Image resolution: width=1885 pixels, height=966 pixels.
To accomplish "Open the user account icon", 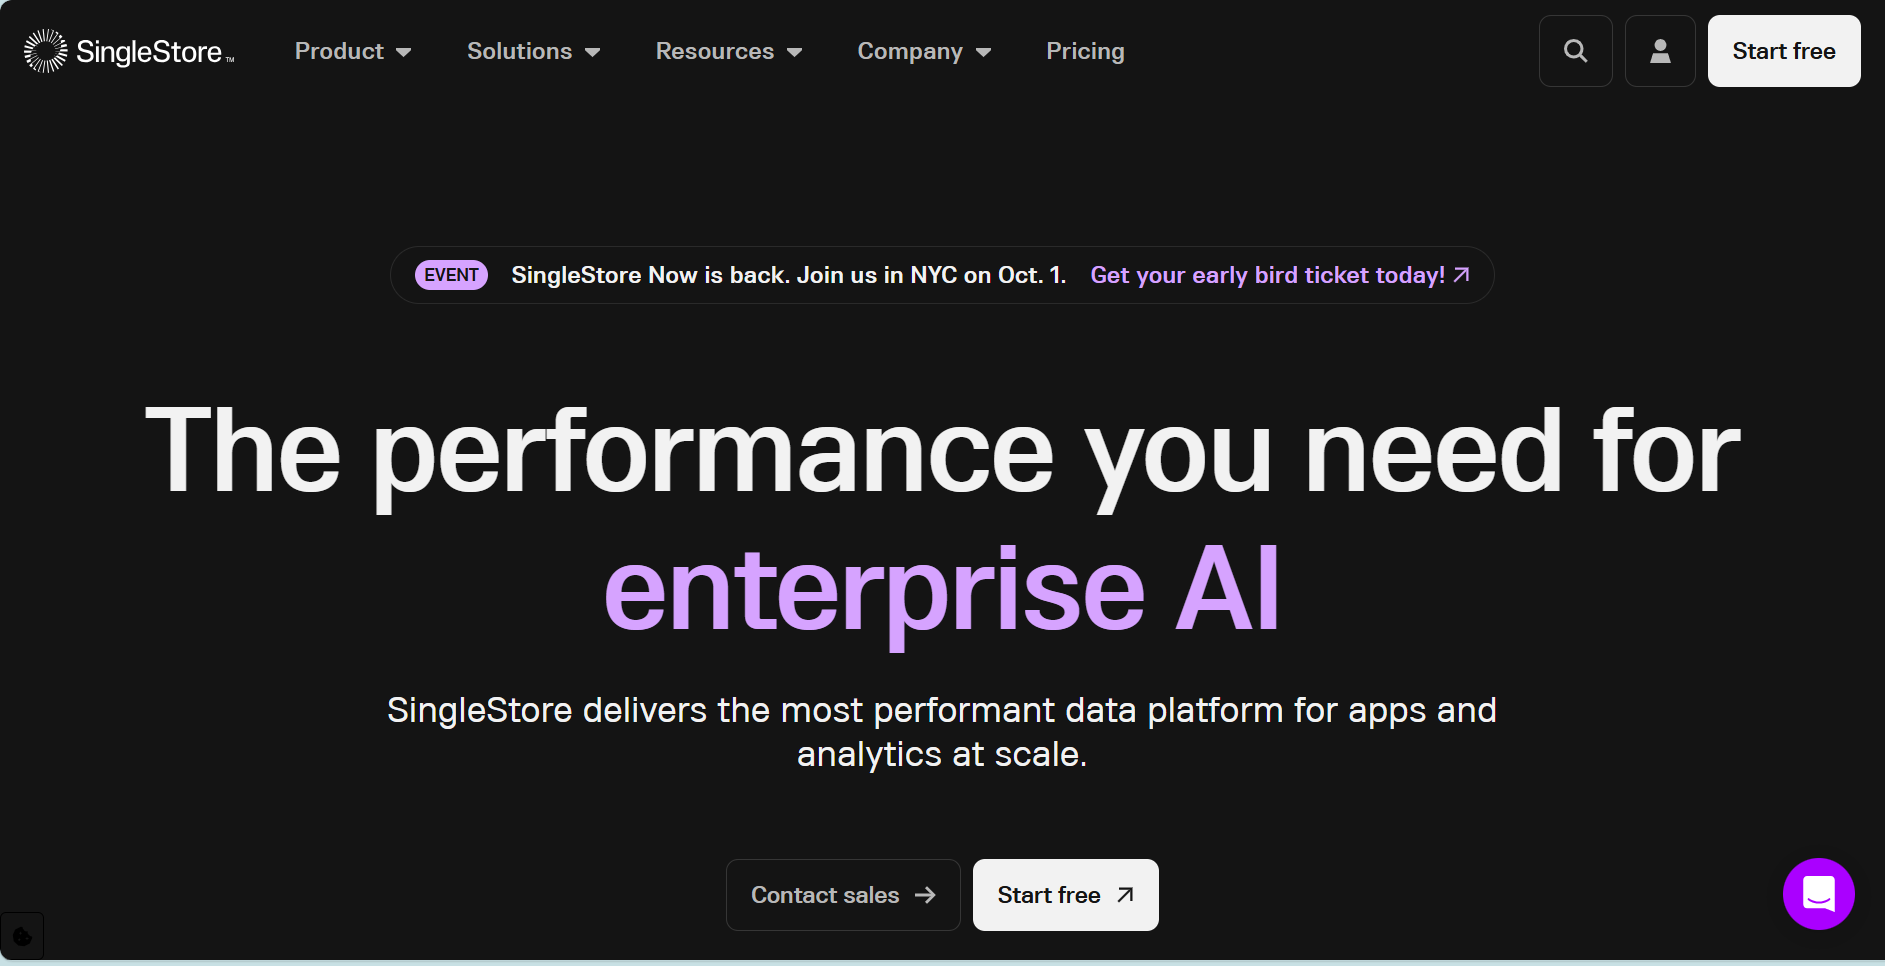I will point(1660,51).
